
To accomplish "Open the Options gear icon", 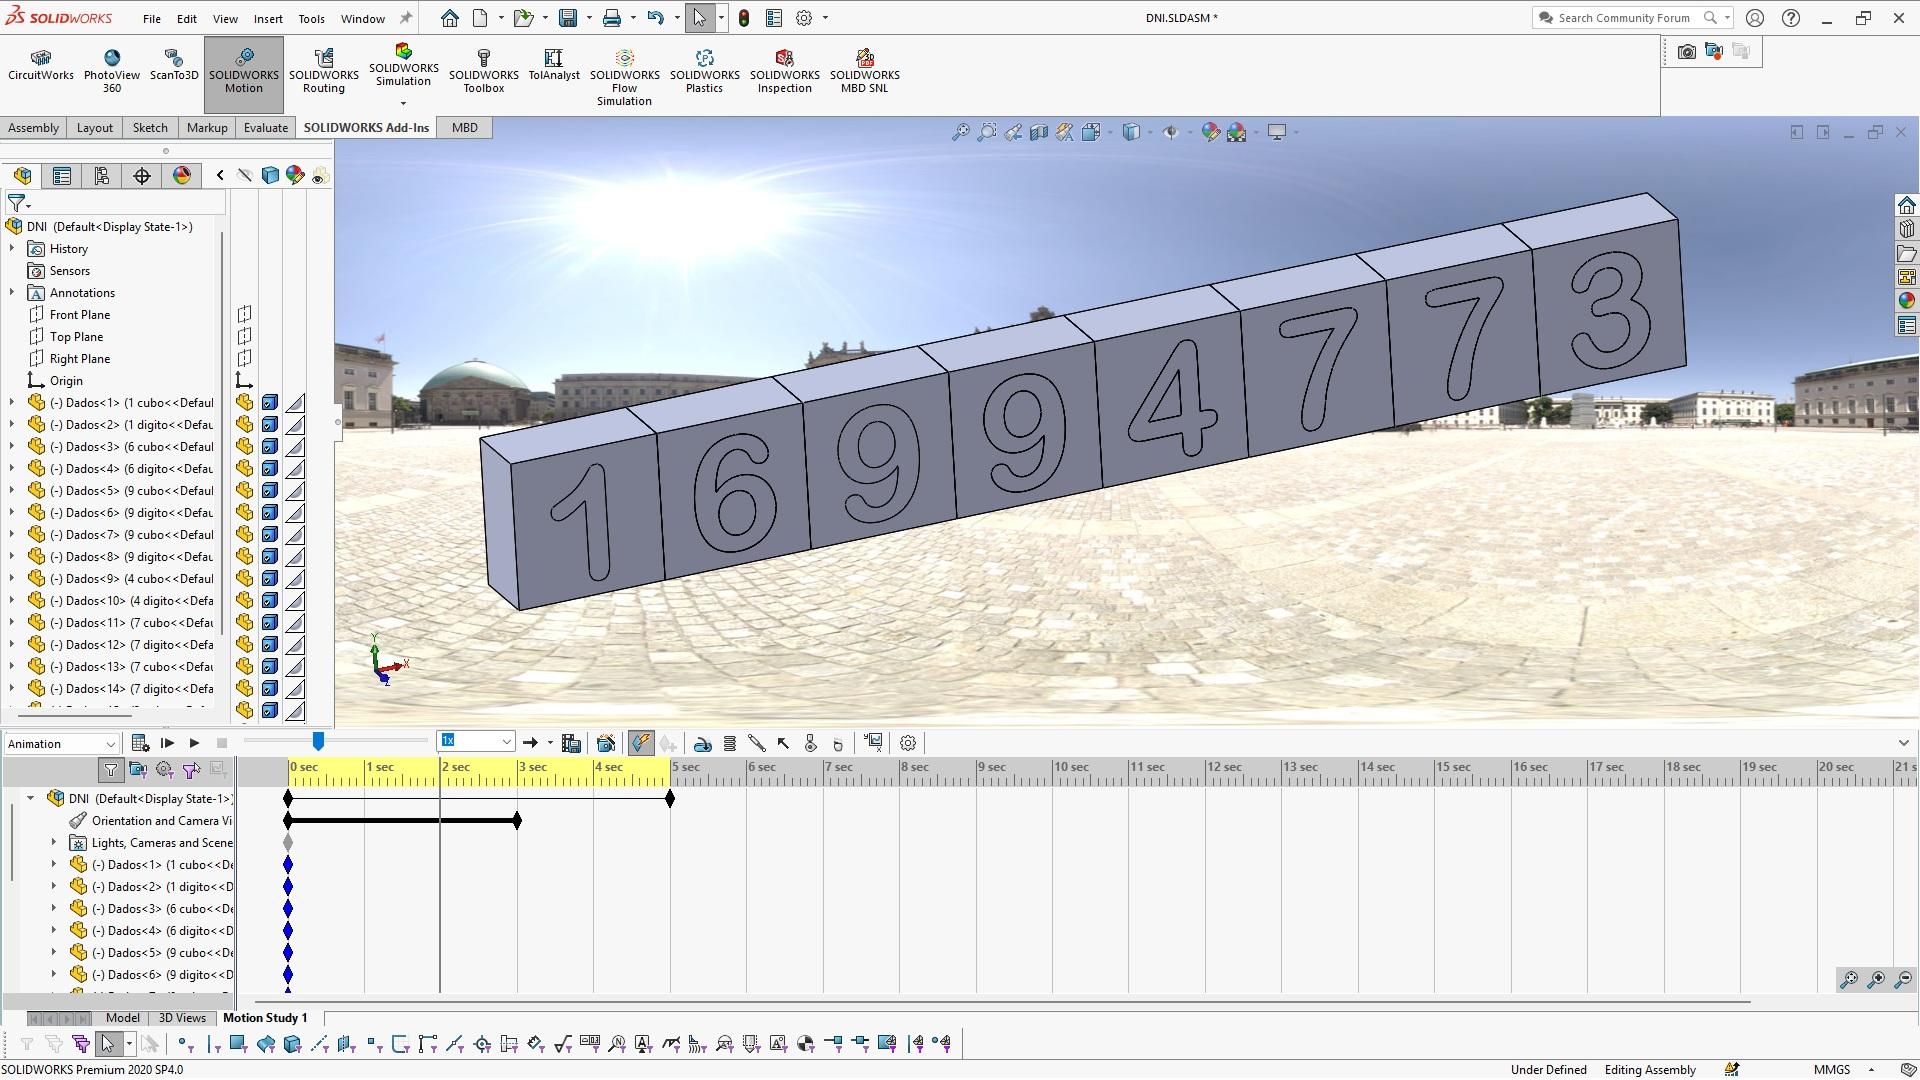I will [x=804, y=18].
